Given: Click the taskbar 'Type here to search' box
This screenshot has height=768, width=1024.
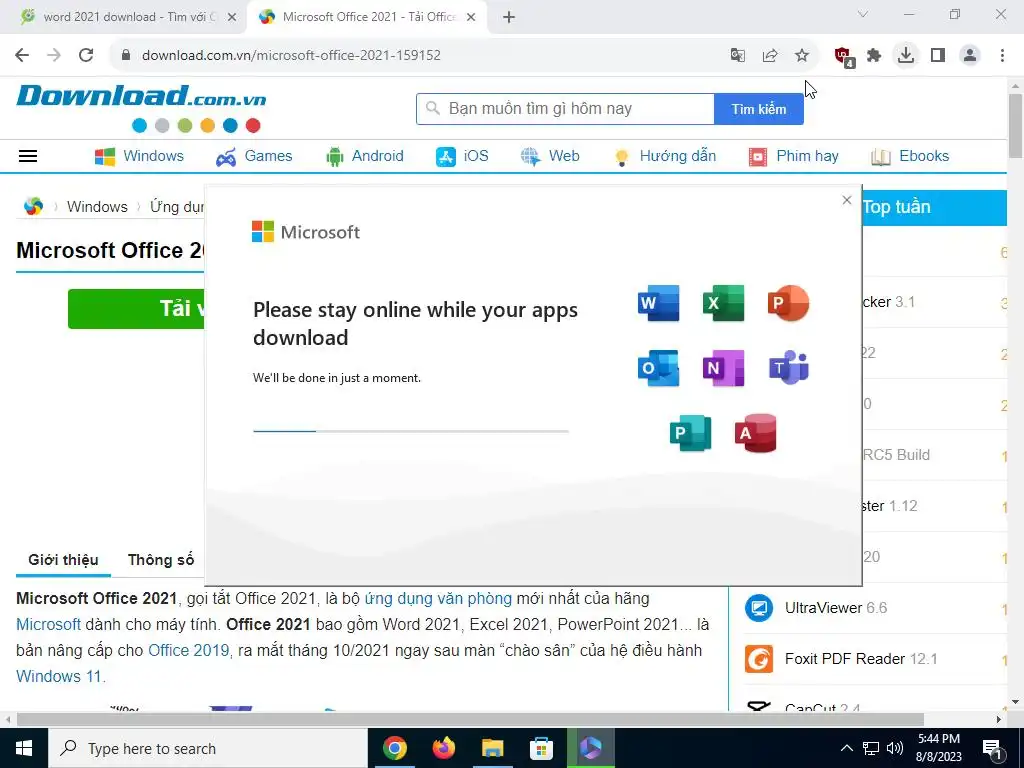Looking at the screenshot, I should point(208,748).
